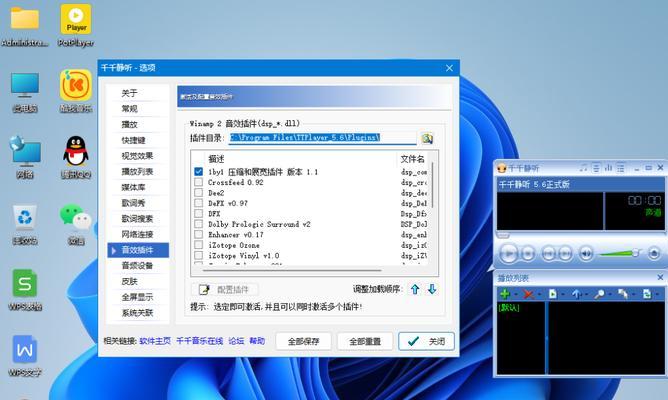The height and width of the screenshot is (400, 668).
Task: Open the 论坛 link
Action: tap(236, 341)
